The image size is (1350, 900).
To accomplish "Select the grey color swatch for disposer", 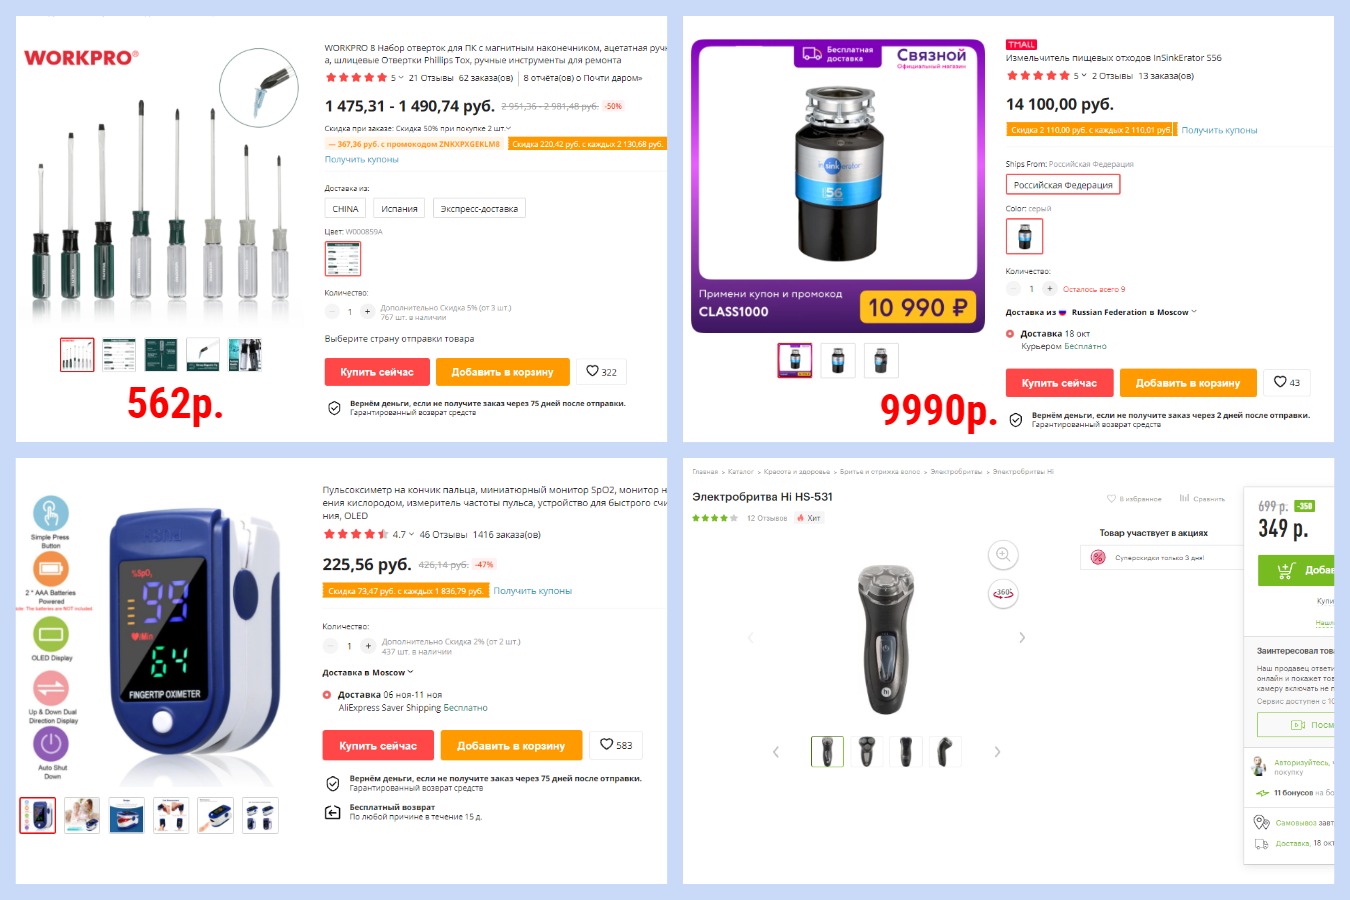I will (1024, 236).
